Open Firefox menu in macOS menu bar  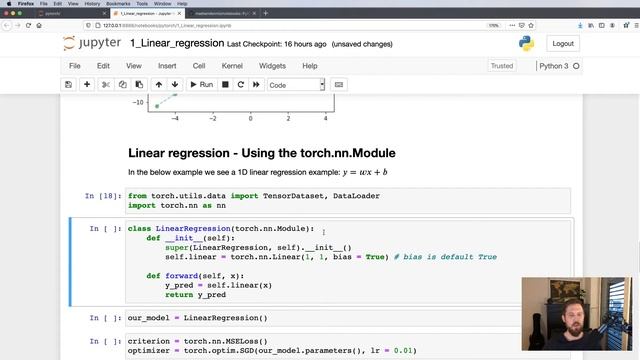(26, 4)
